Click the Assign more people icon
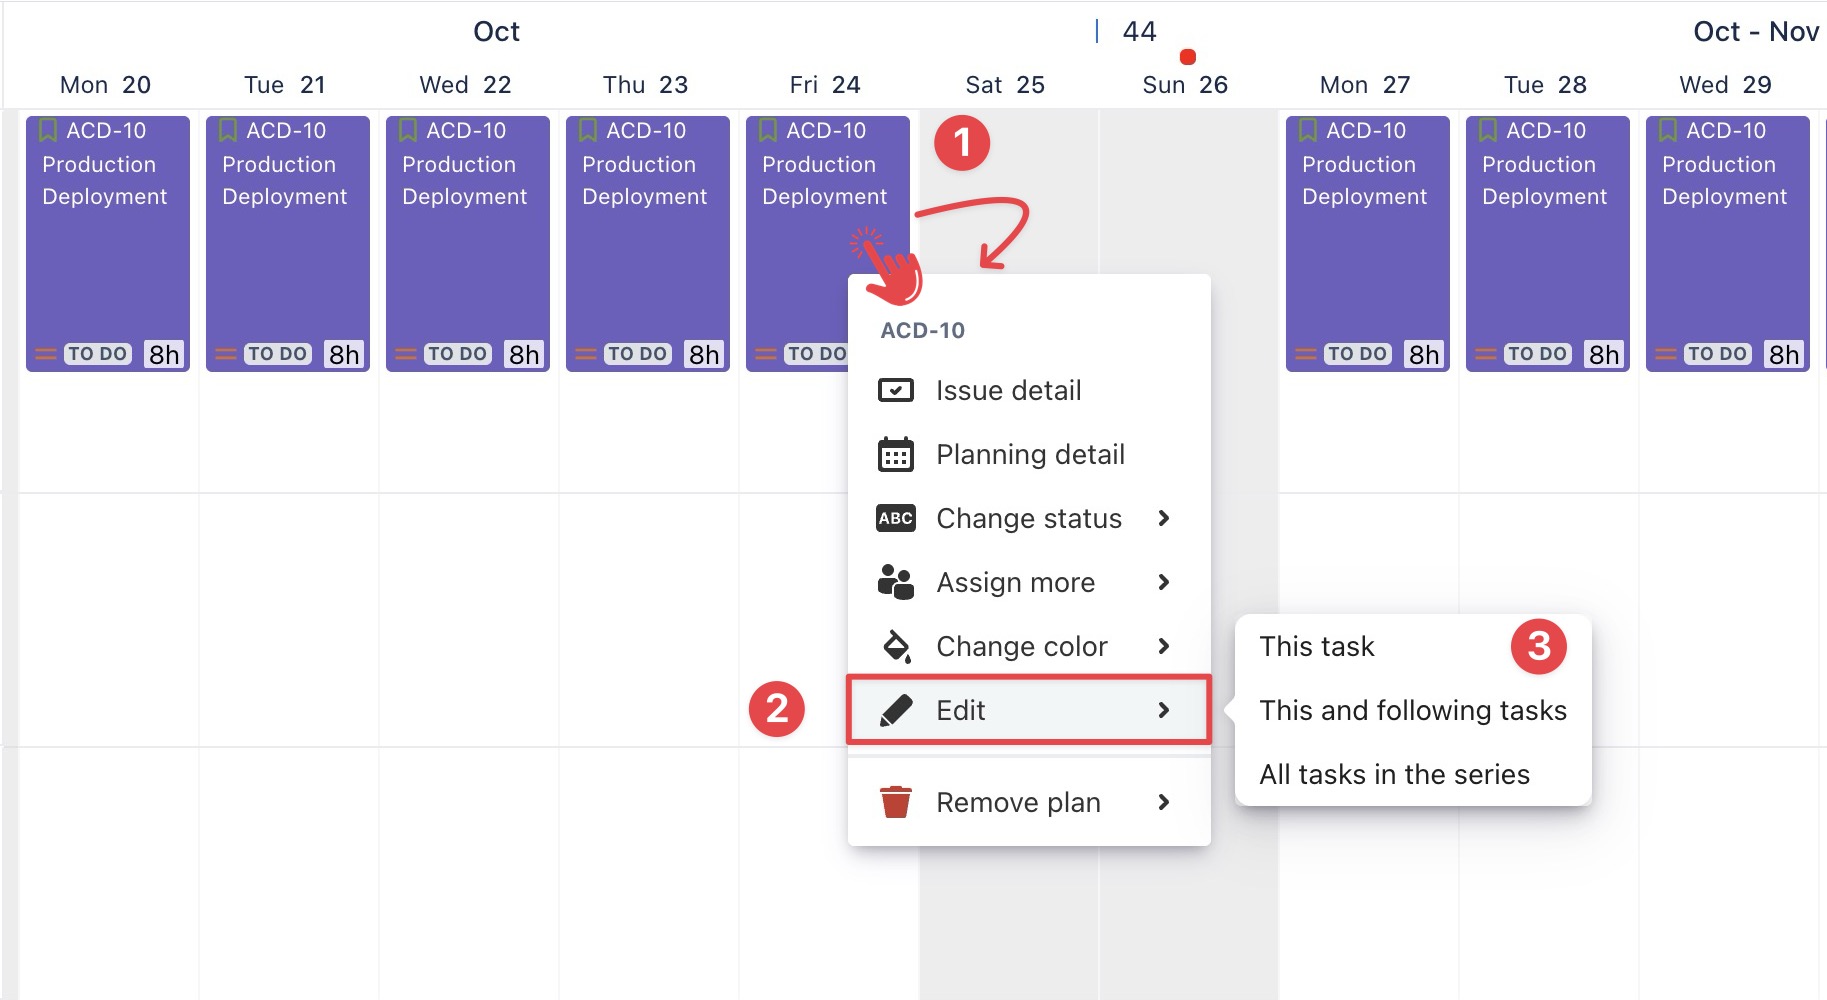 [x=895, y=582]
